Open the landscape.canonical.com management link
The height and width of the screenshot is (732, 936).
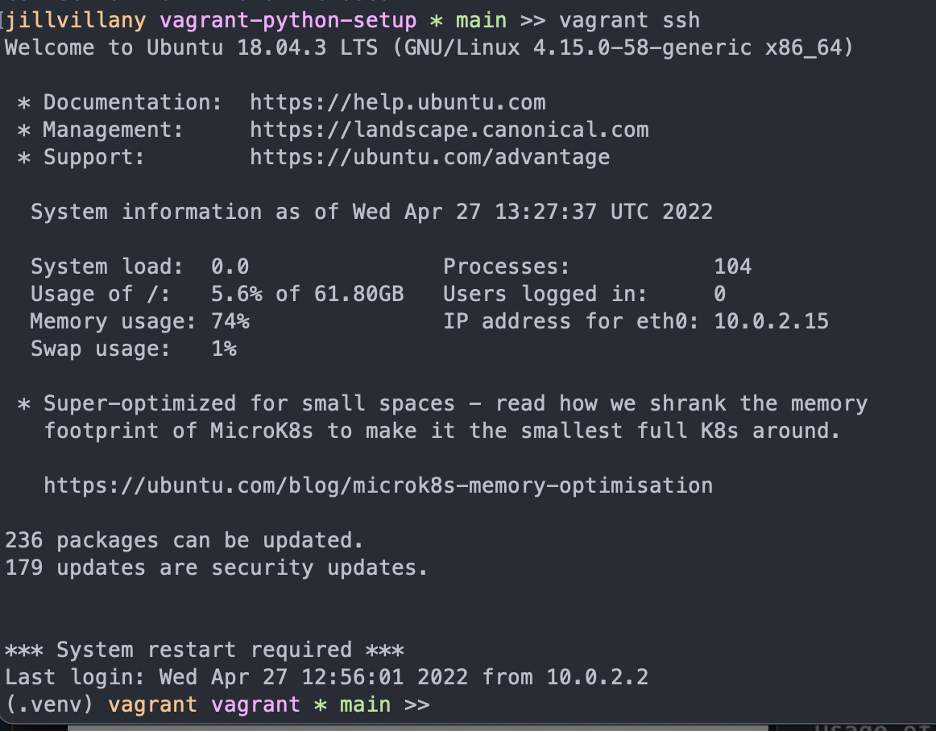449,129
